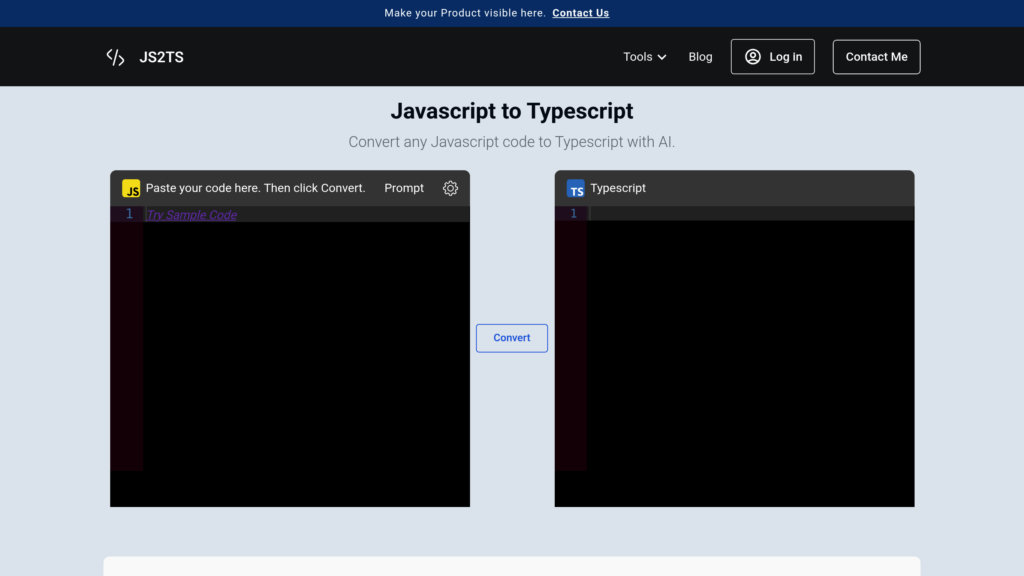This screenshot has width=1024, height=576.
Task: Follow the Contact Us link in the top banner
Action: pos(580,13)
